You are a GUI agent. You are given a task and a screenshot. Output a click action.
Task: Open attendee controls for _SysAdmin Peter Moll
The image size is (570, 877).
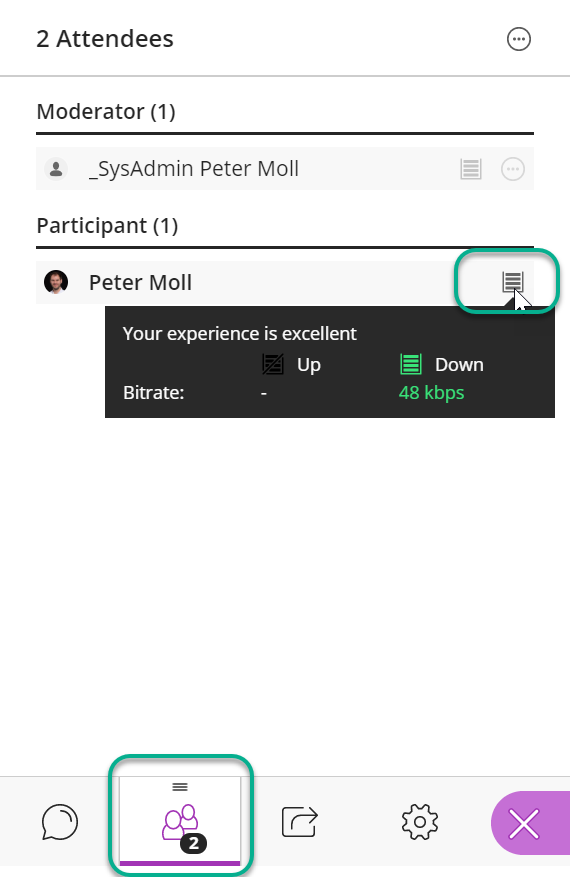click(513, 169)
